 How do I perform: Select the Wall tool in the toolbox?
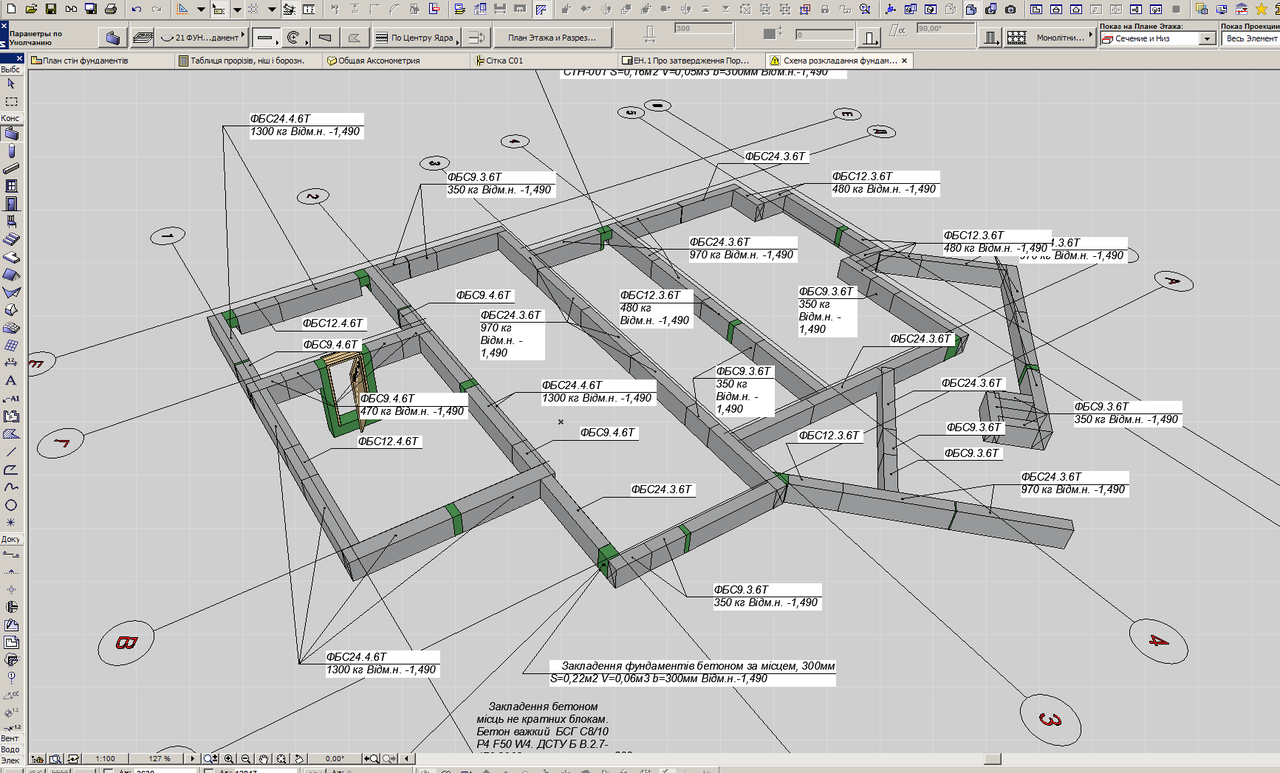pyautogui.click(x=11, y=133)
